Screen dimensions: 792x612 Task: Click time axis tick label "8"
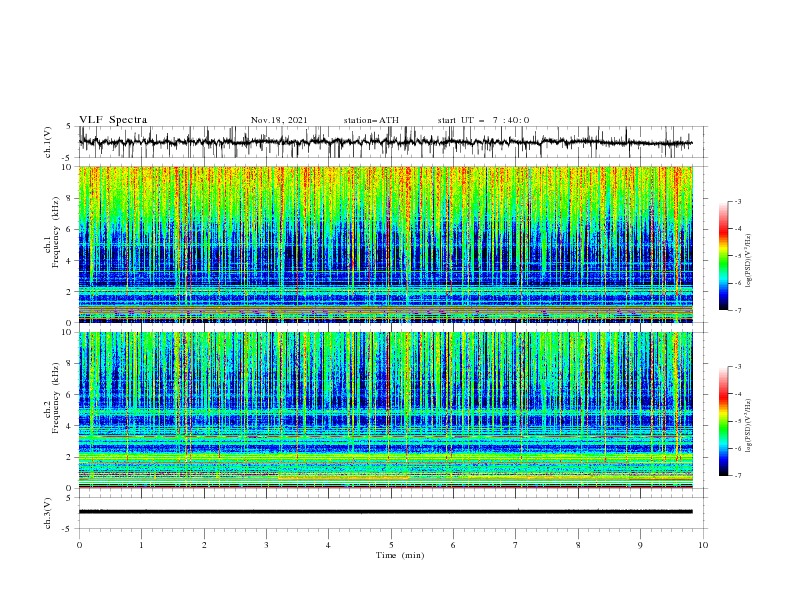click(578, 545)
